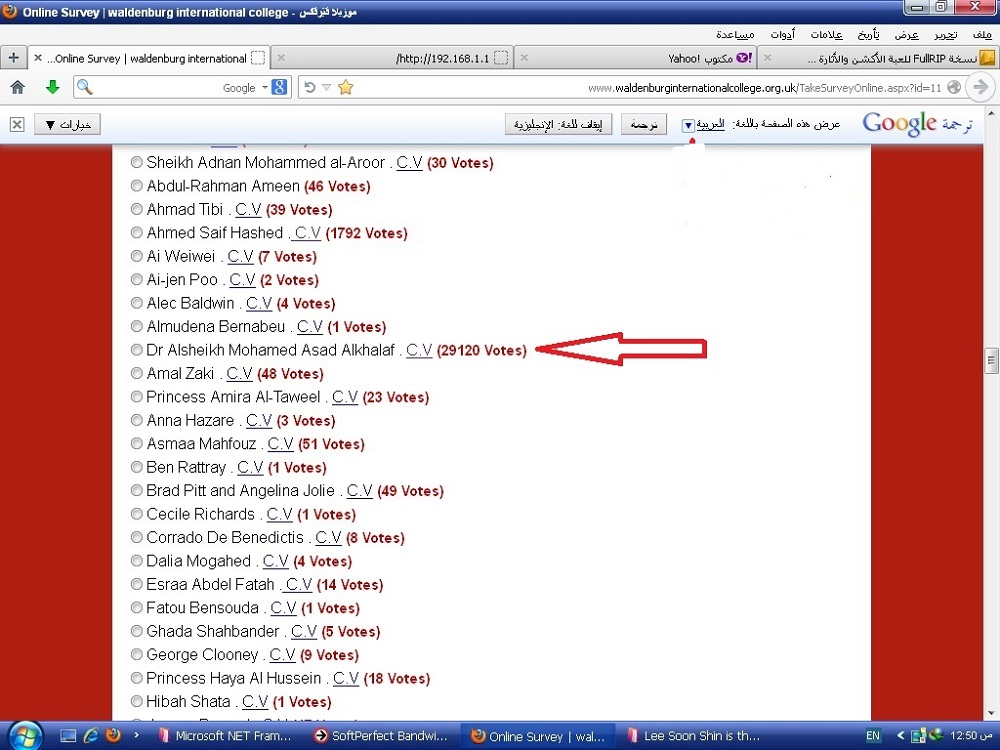Click the Firefox Home icon
The width and height of the screenshot is (1000, 750).
pos(17,87)
